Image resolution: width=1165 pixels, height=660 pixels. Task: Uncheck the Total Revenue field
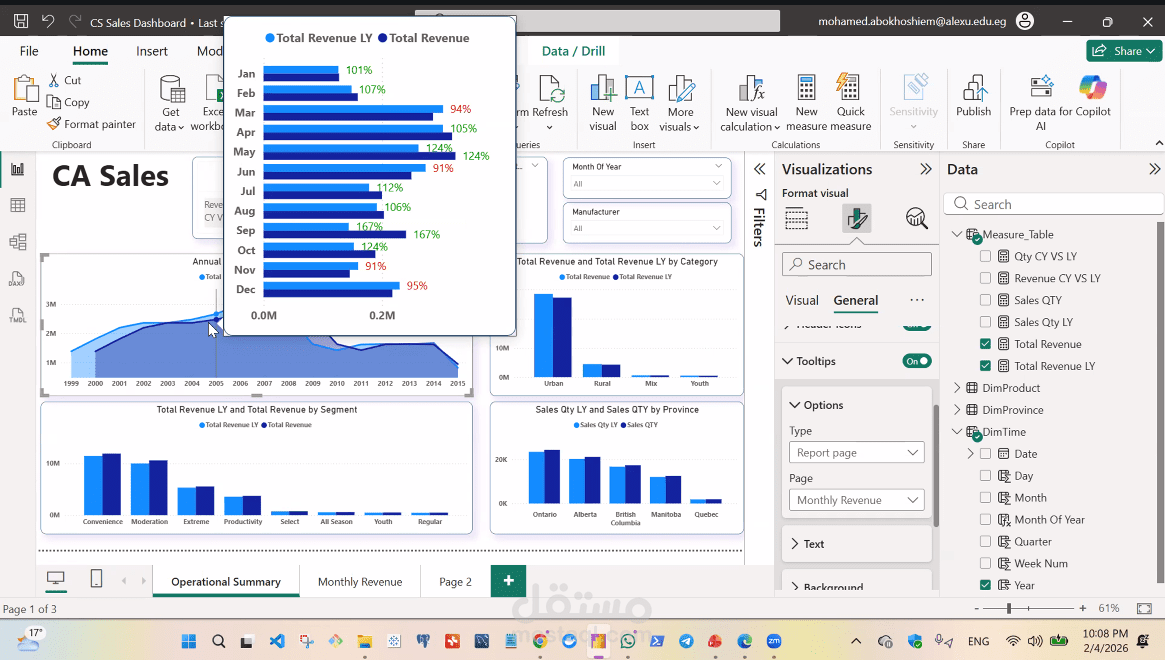click(985, 343)
